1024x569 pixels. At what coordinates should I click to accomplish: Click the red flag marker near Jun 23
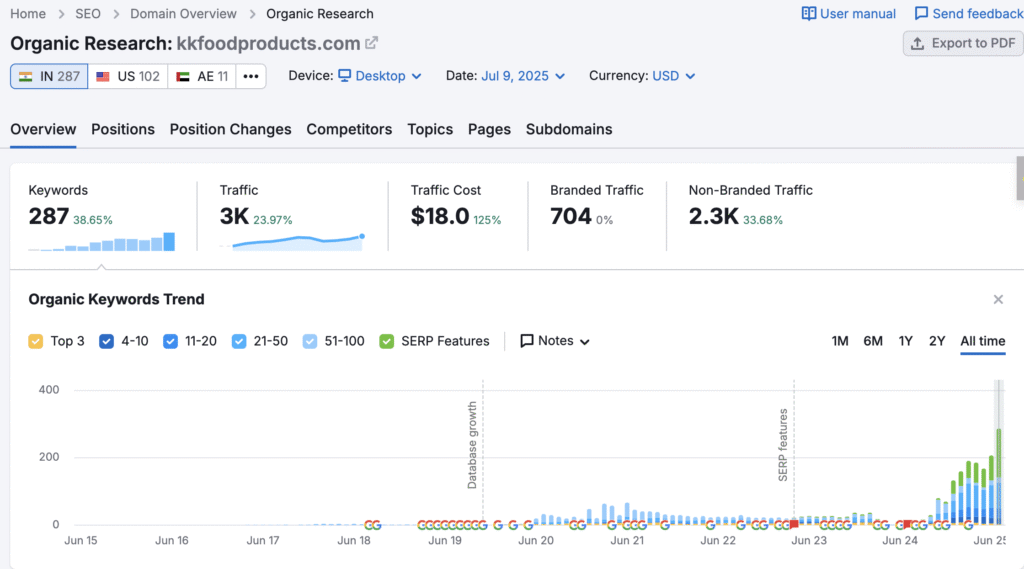[x=794, y=524]
